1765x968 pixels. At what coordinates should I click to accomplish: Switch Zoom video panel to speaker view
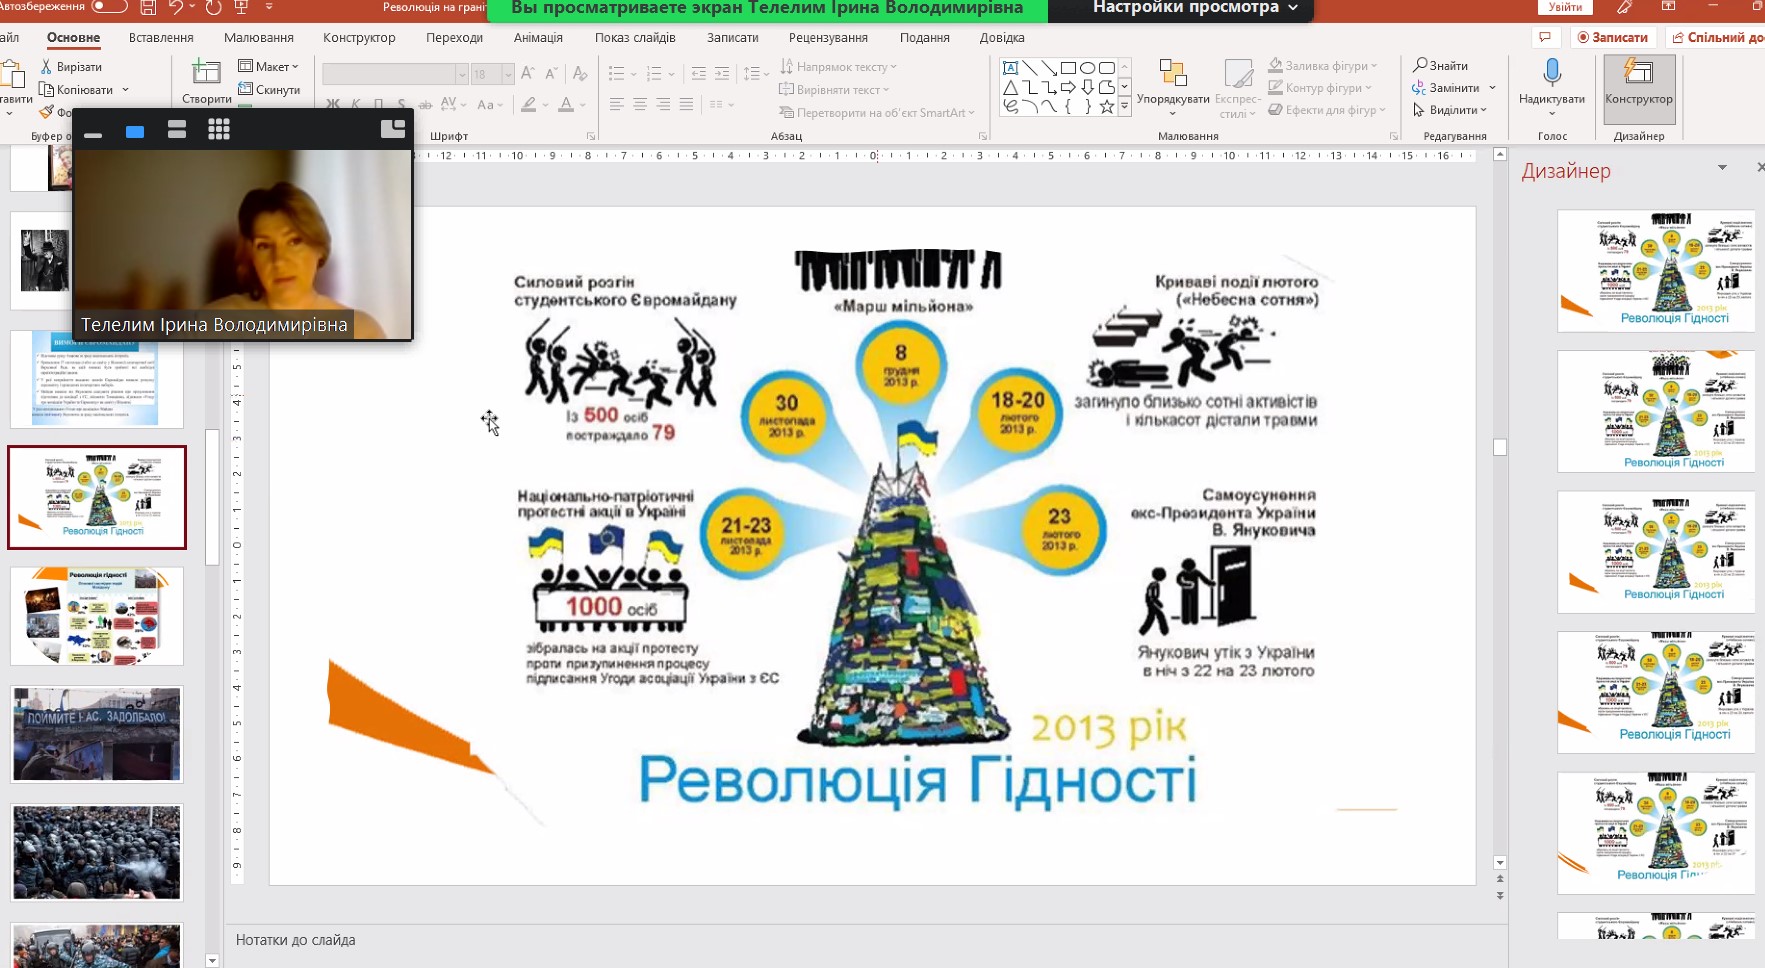(x=177, y=129)
